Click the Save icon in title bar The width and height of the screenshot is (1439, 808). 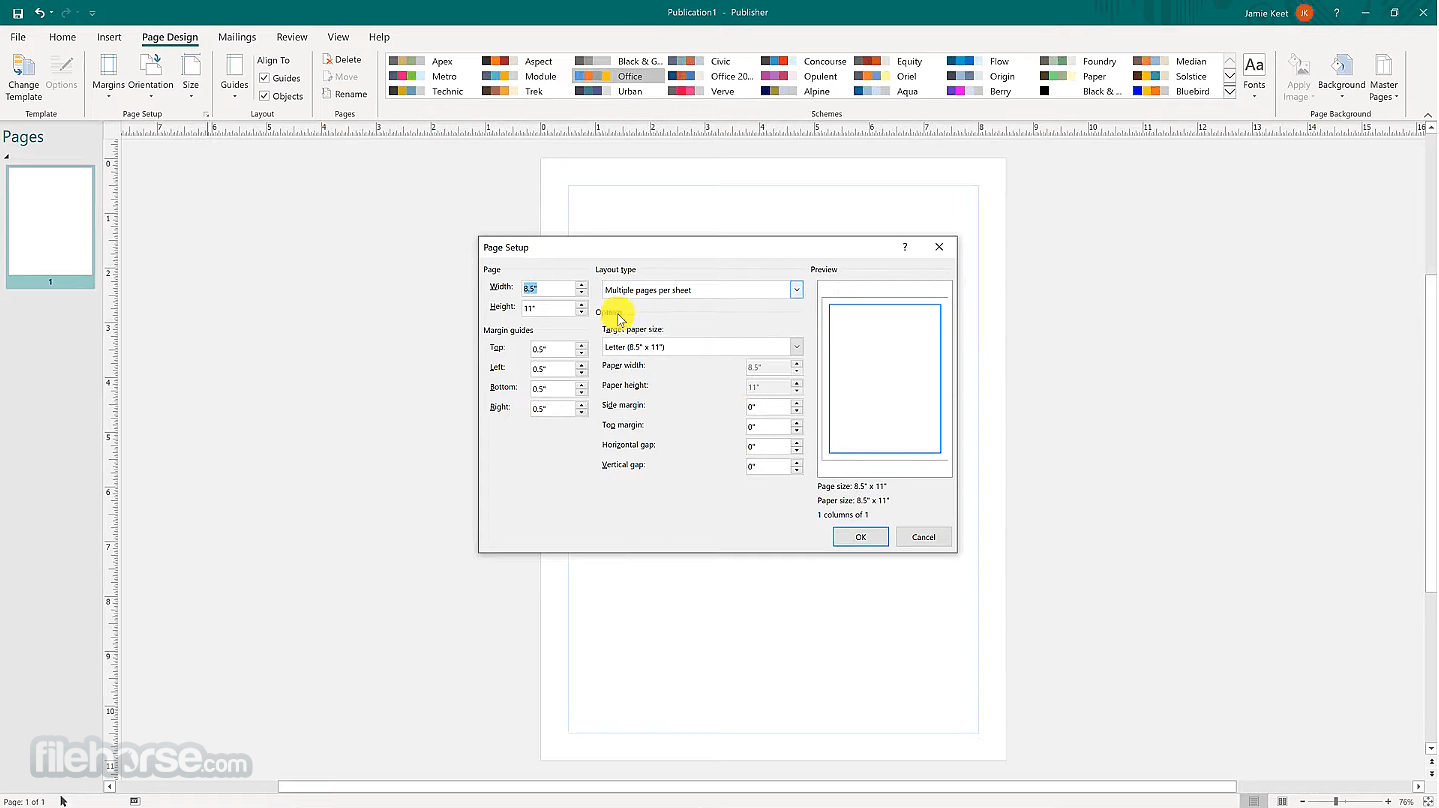click(x=17, y=13)
